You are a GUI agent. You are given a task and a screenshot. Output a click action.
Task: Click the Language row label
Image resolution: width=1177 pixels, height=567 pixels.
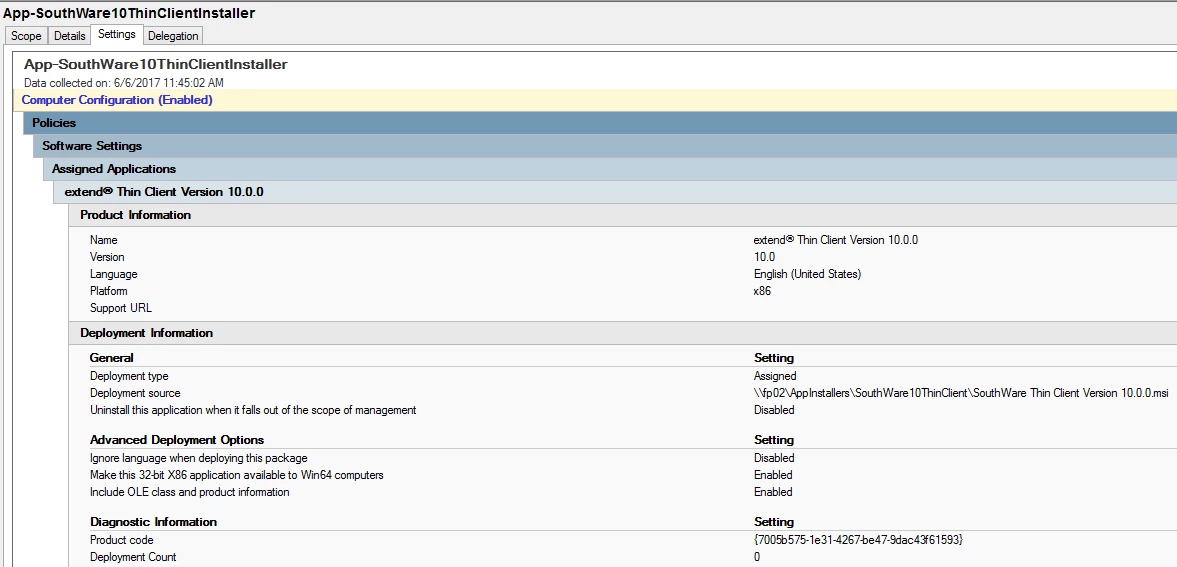click(113, 274)
